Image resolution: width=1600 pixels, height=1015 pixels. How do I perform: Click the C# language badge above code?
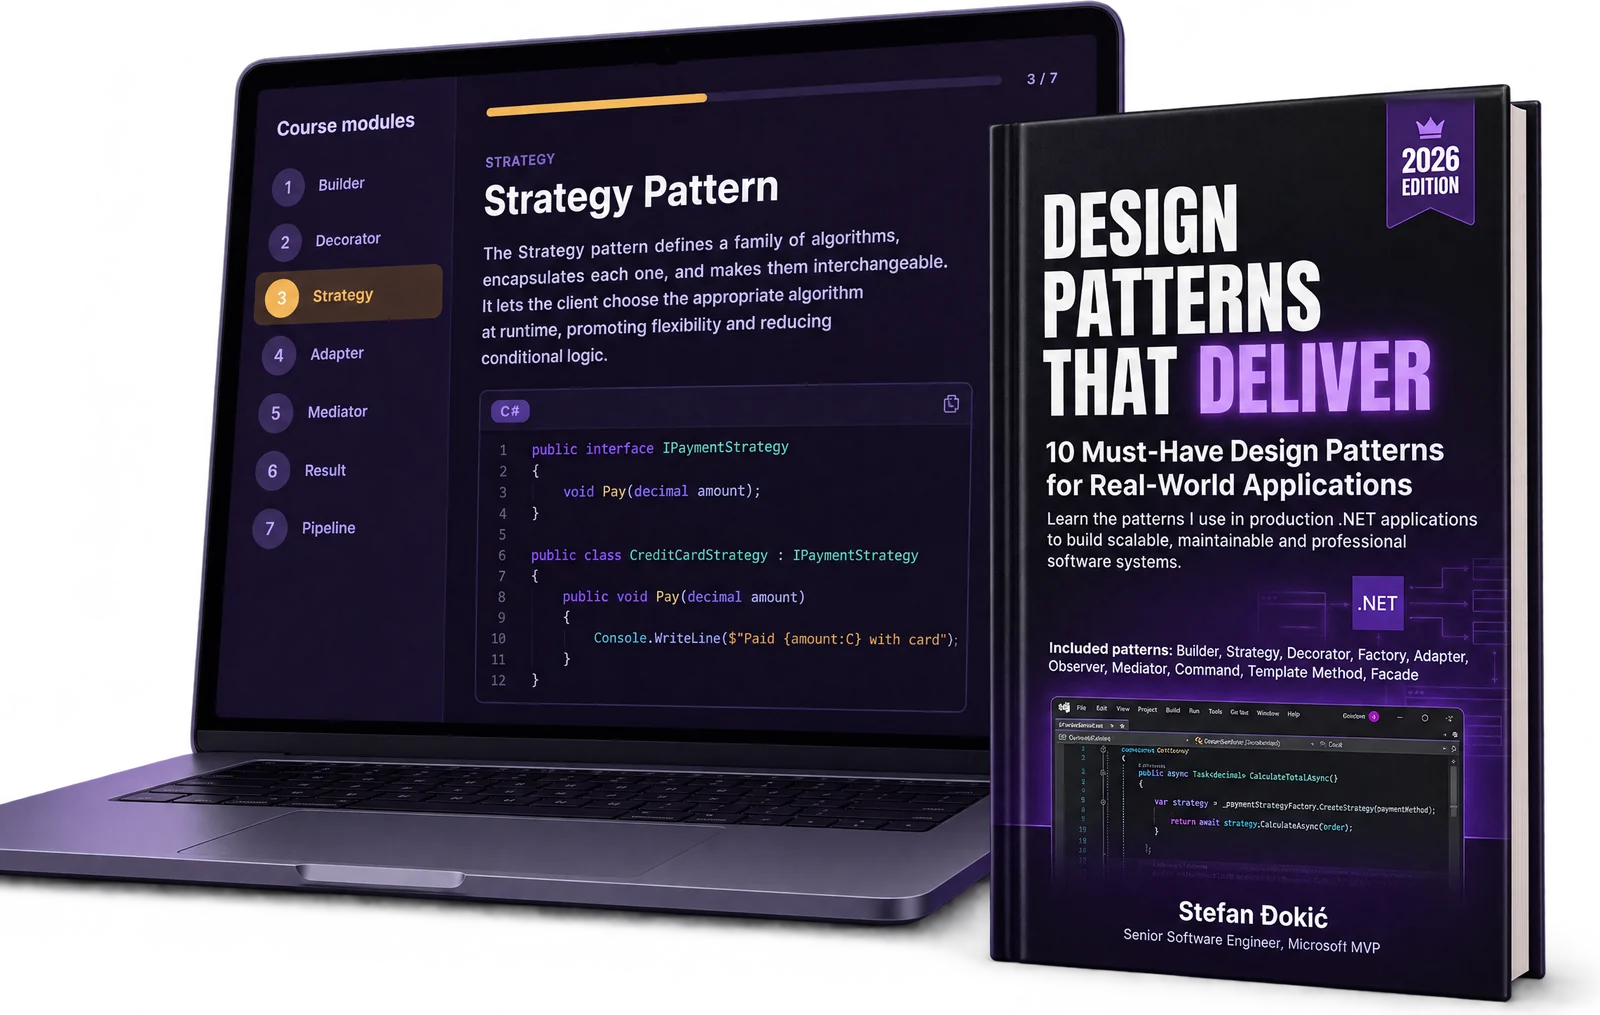(510, 411)
